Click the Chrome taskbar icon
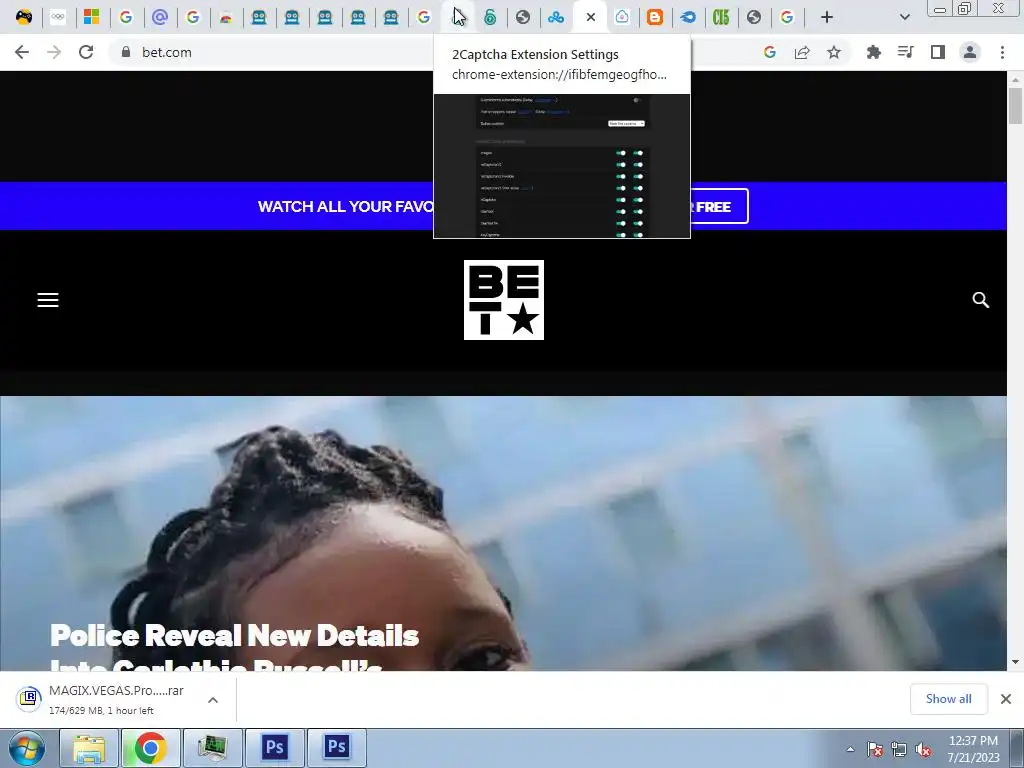The height and width of the screenshot is (768, 1024). tap(150, 748)
